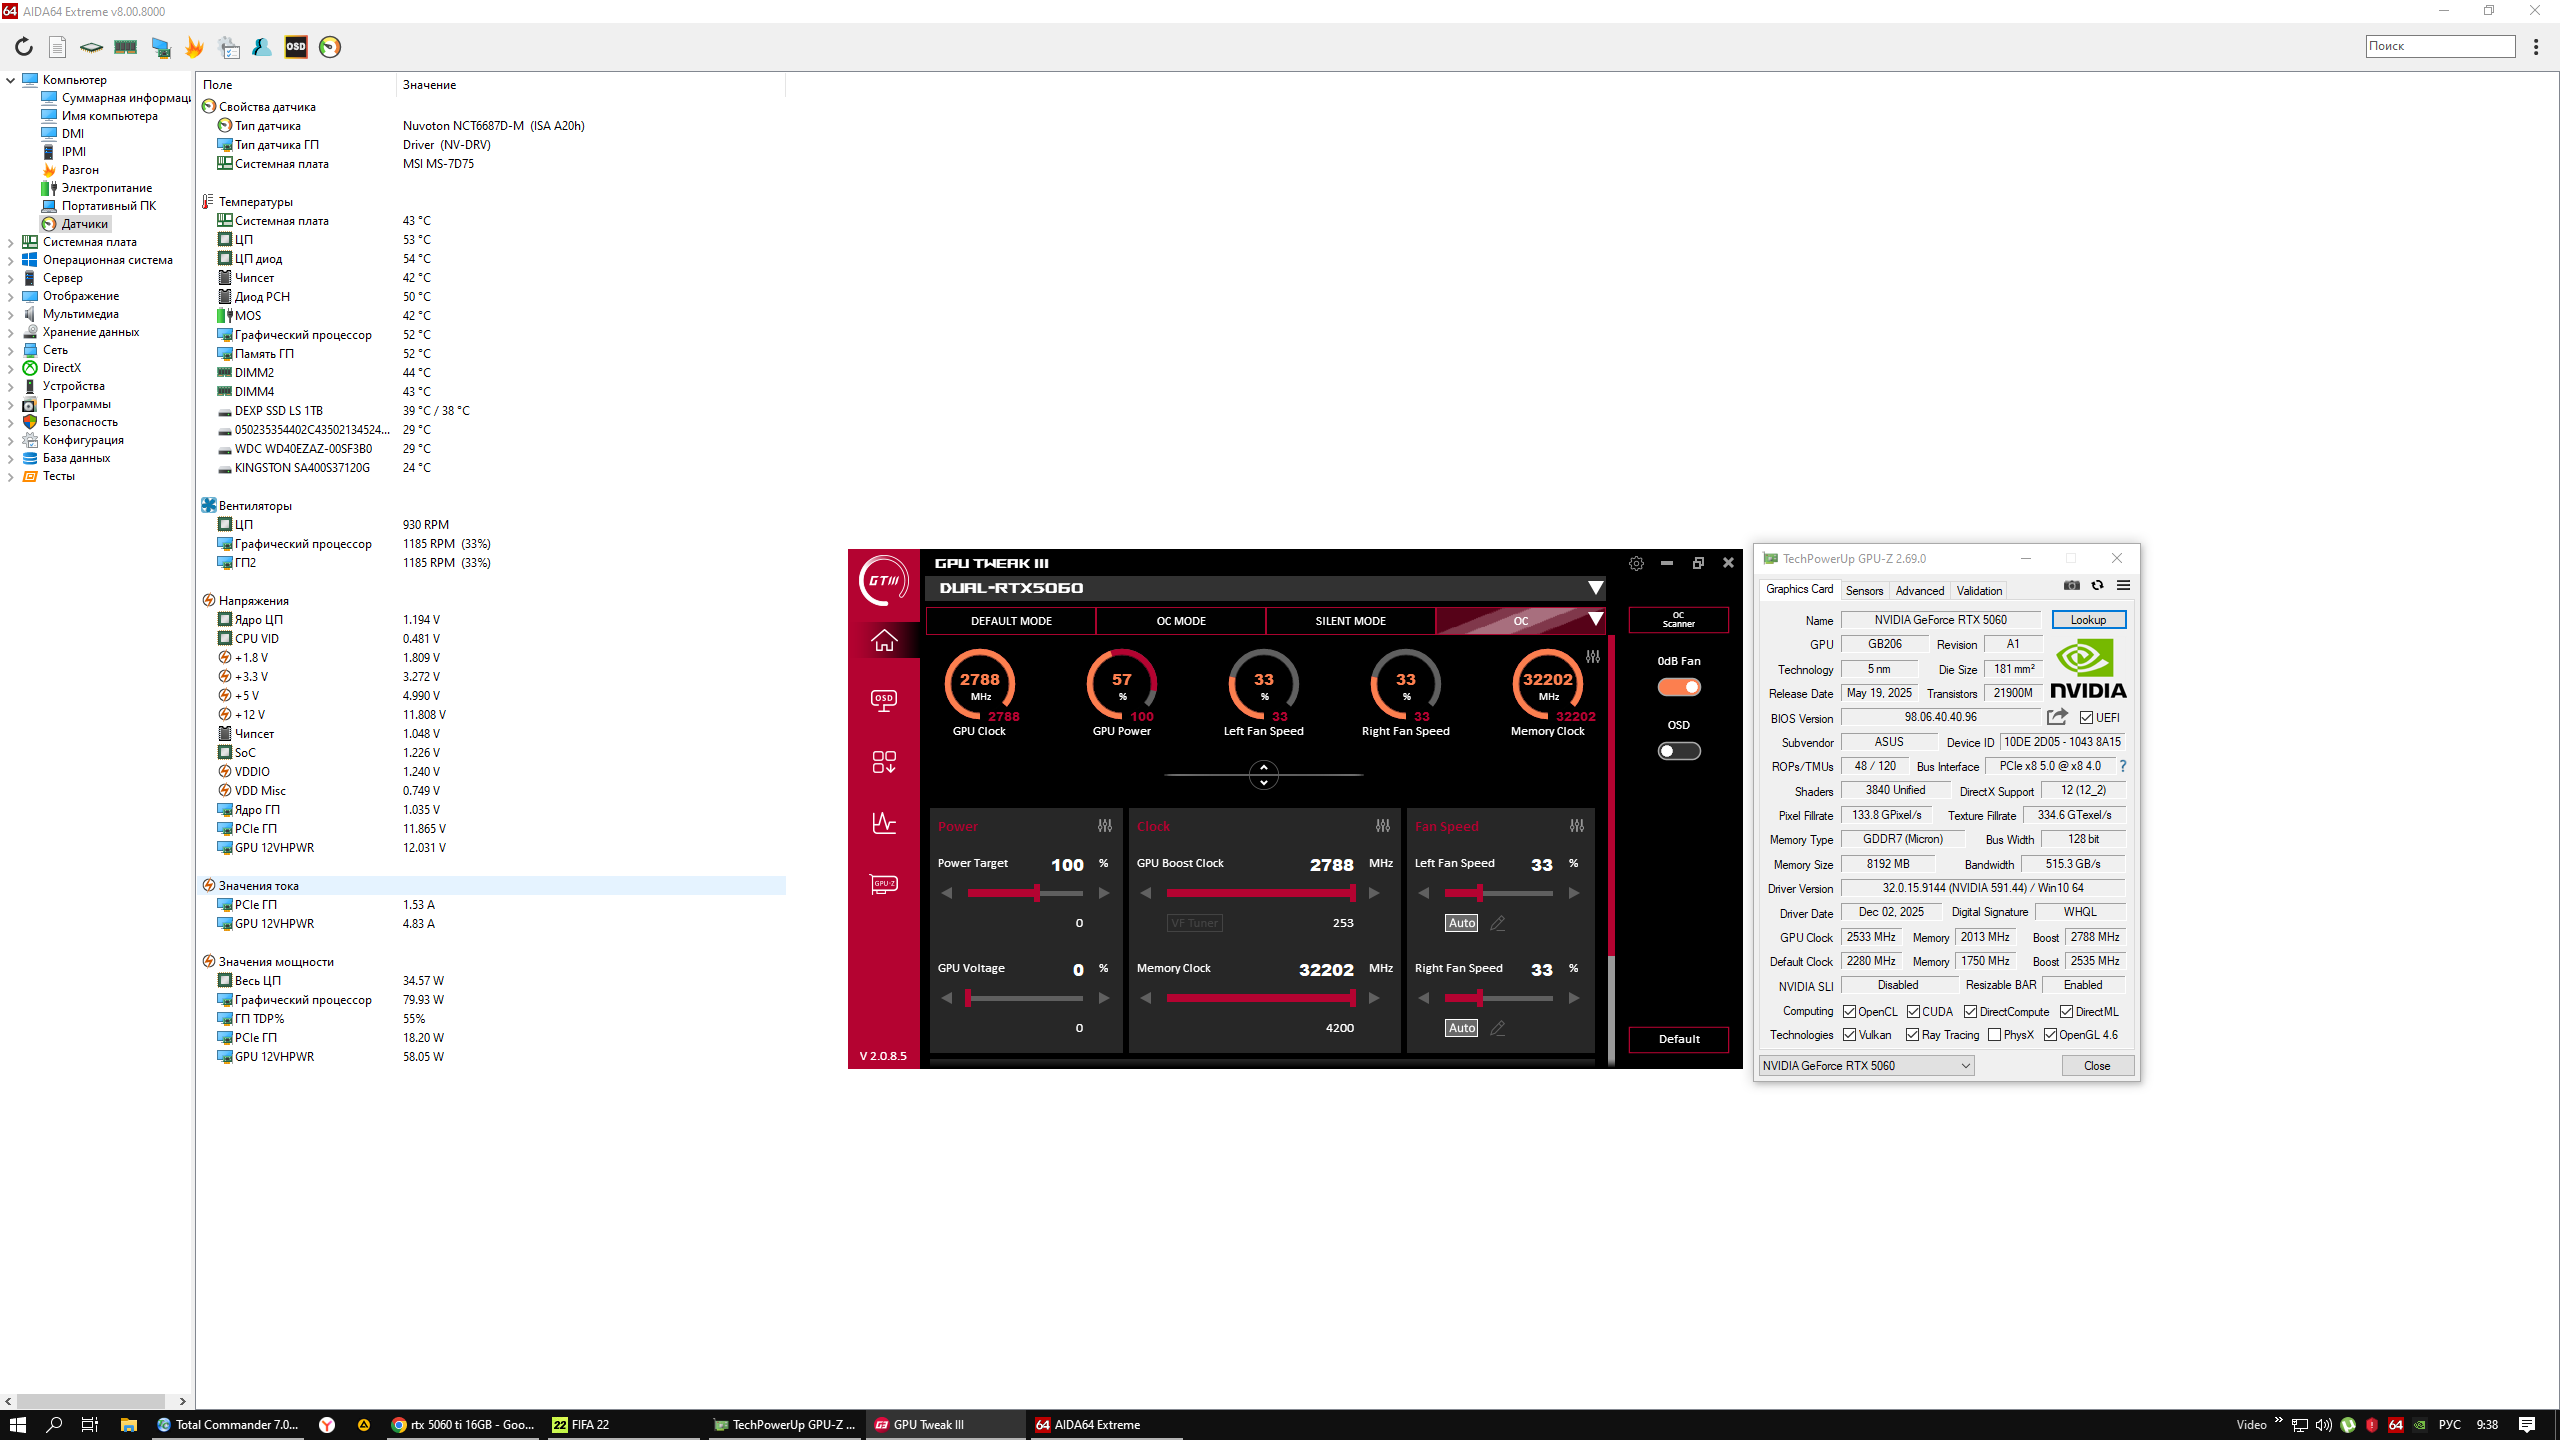Viewport: 2560px width, 1440px height.
Task: Click the CPU chip toolbar icon in AIDA64
Action: pos(91,47)
